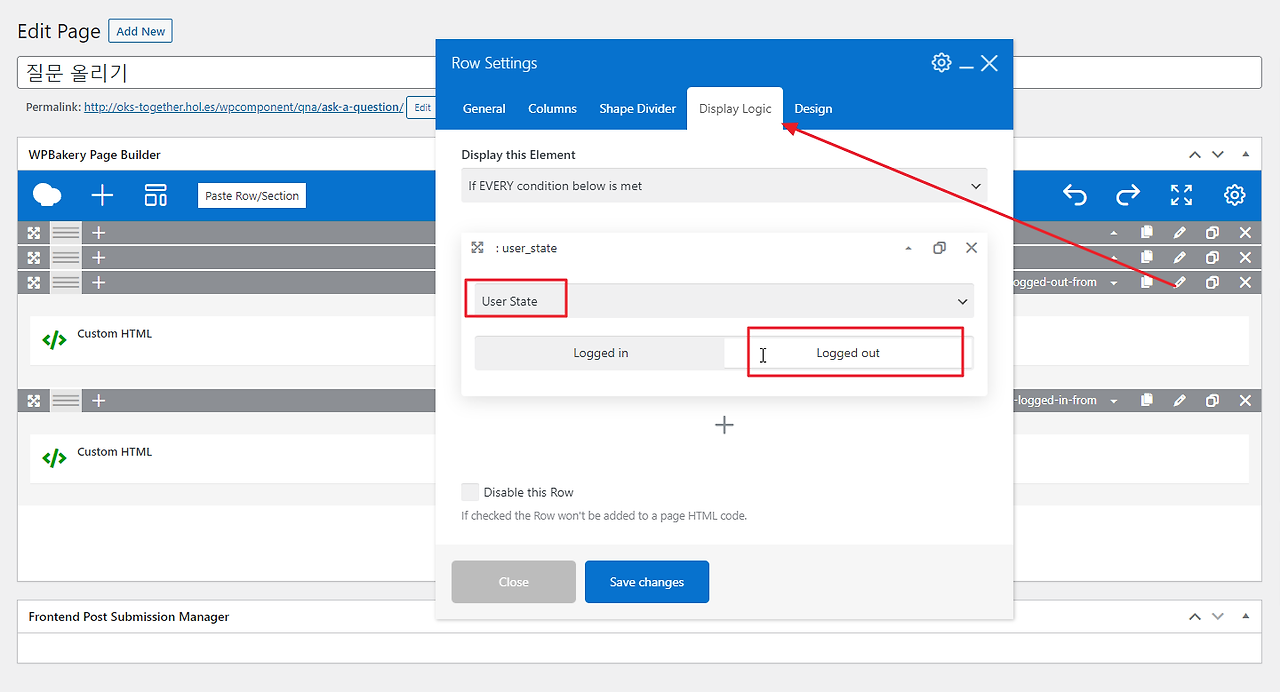Add column to the logged-in-from row

tap(98, 400)
